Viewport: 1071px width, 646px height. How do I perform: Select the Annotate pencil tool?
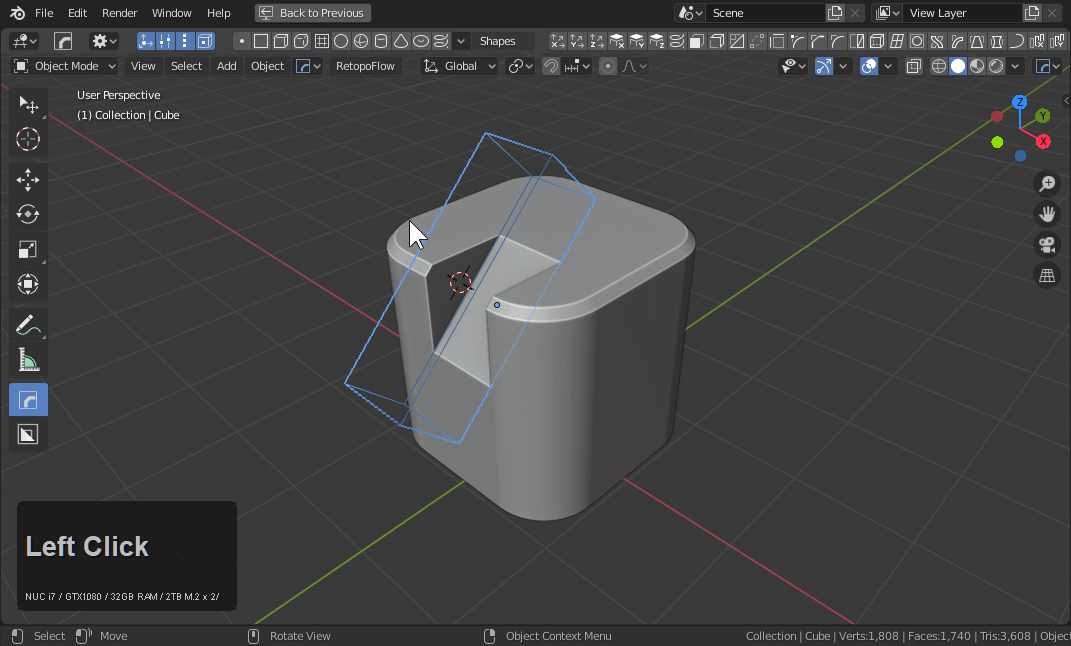(28, 325)
